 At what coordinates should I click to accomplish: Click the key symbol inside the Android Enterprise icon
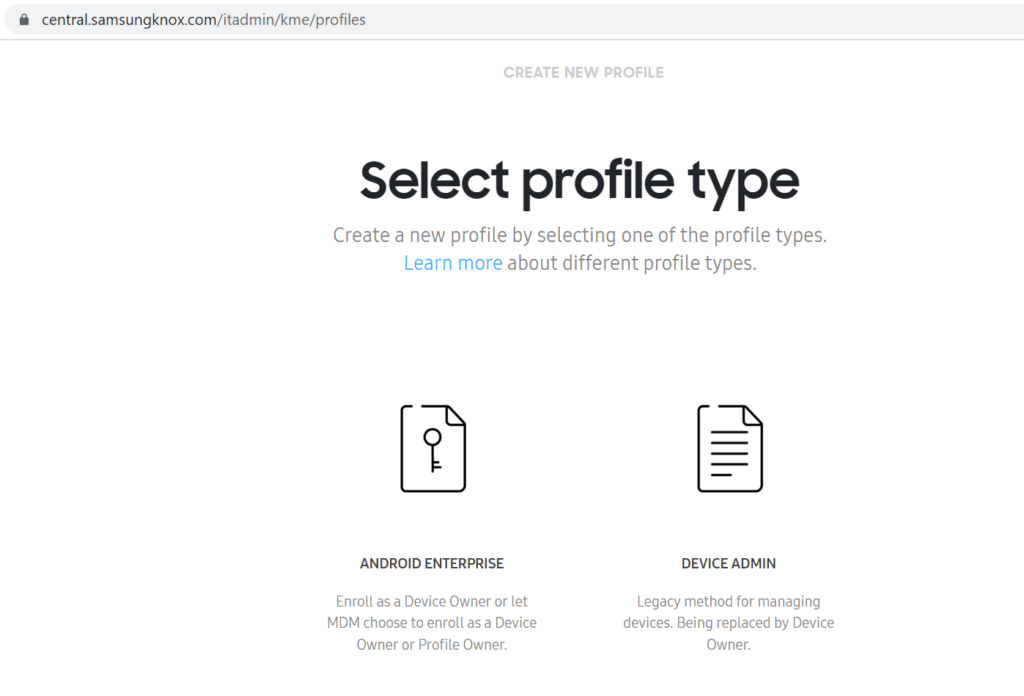(x=433, y=450)
